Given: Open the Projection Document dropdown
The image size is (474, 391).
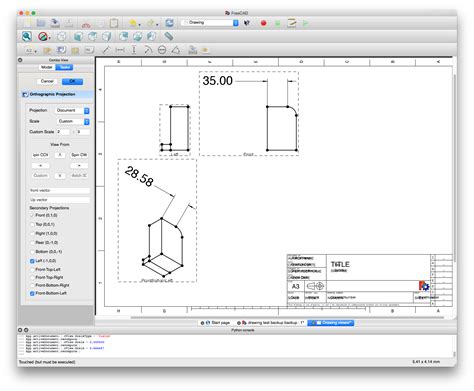Looking at the screenshot, I should [x=73, y=110].
